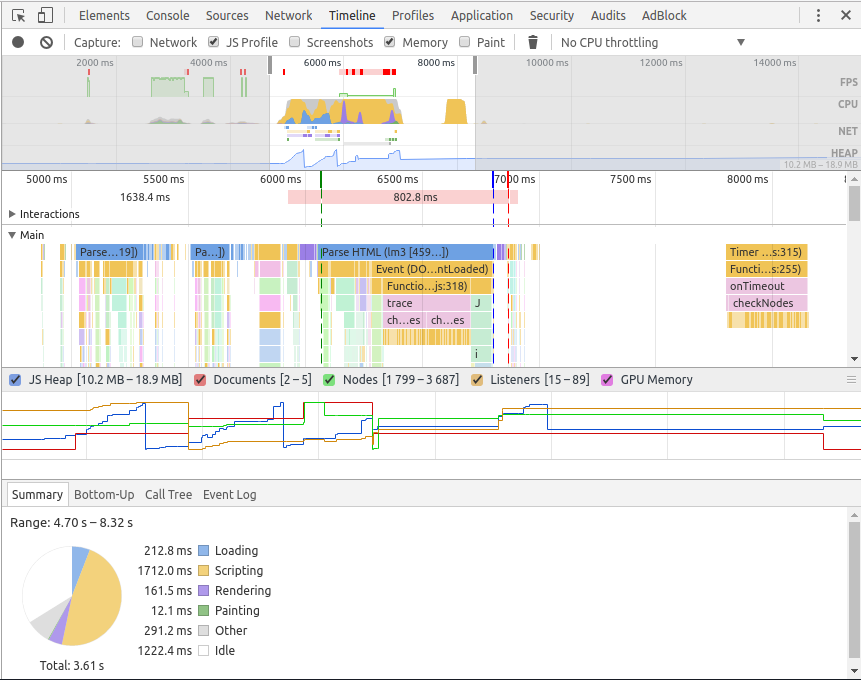Click the yellow Scripting legend swatch

(203, 570)
